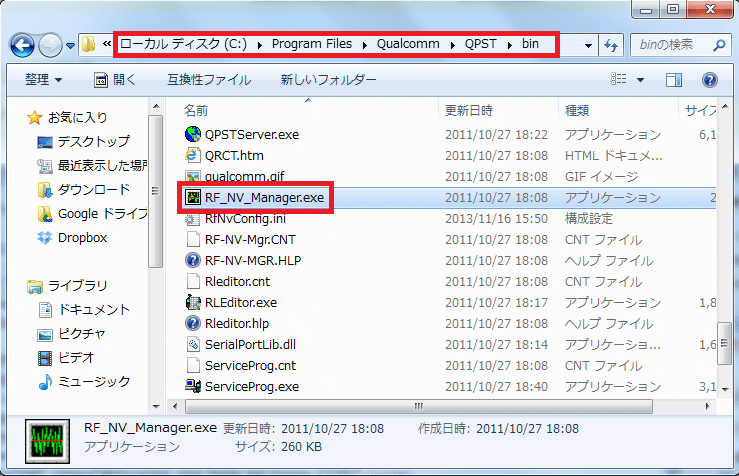The width and height of the screenshot is (739, 476).
Task: Select qualcomm.gif image file icon
Action: click(193, 176)
